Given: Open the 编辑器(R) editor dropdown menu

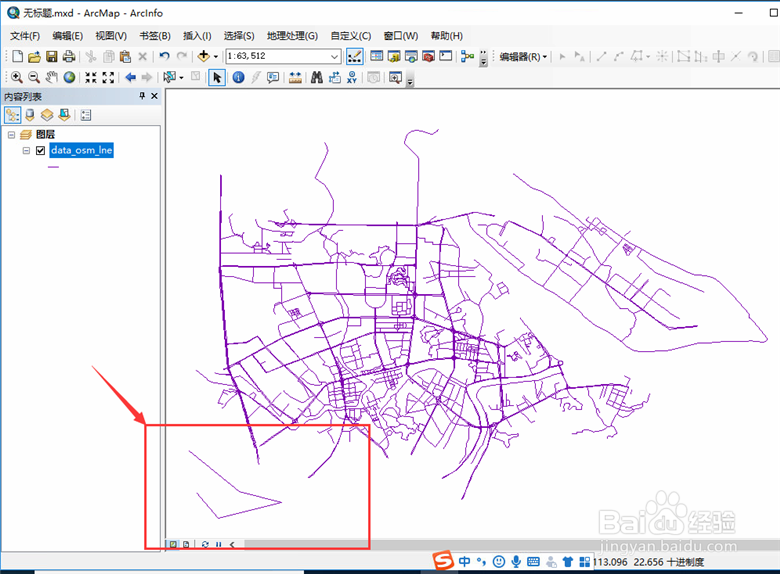Looking at the screenshot, I should pyautogui.click(x=523, y=57).
